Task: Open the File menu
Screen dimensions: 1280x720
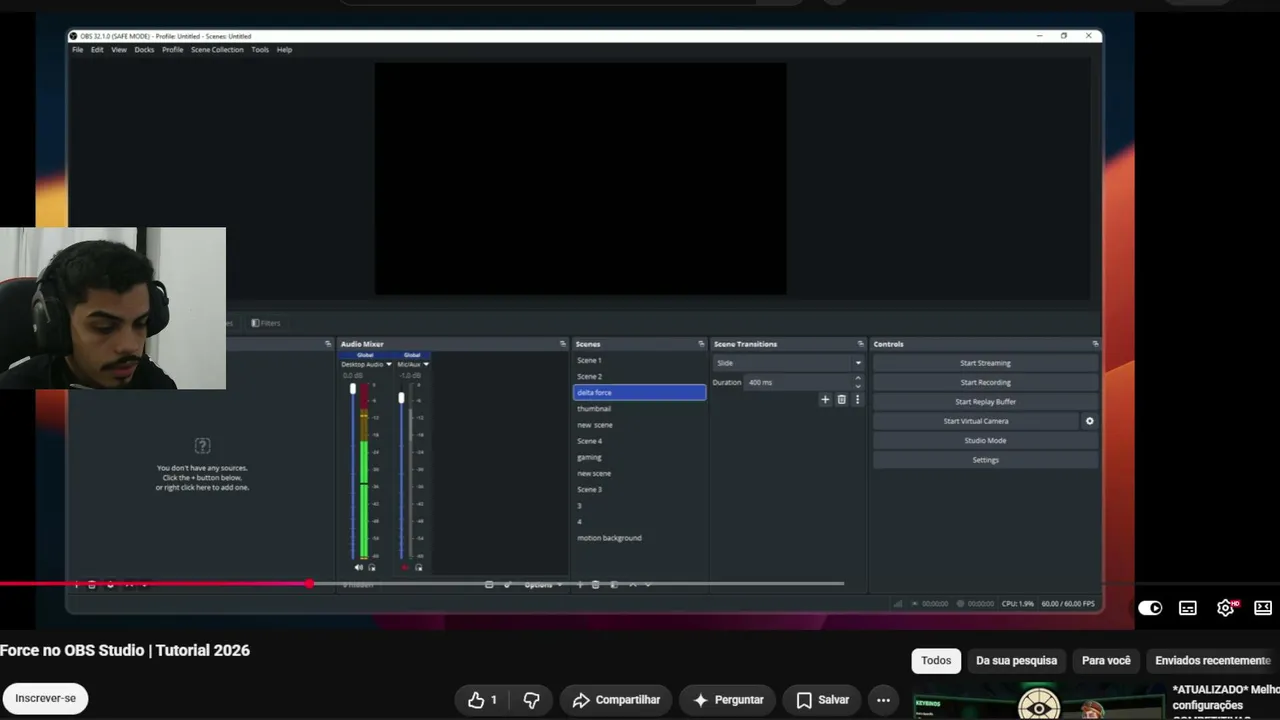Action: coord(77,49)
